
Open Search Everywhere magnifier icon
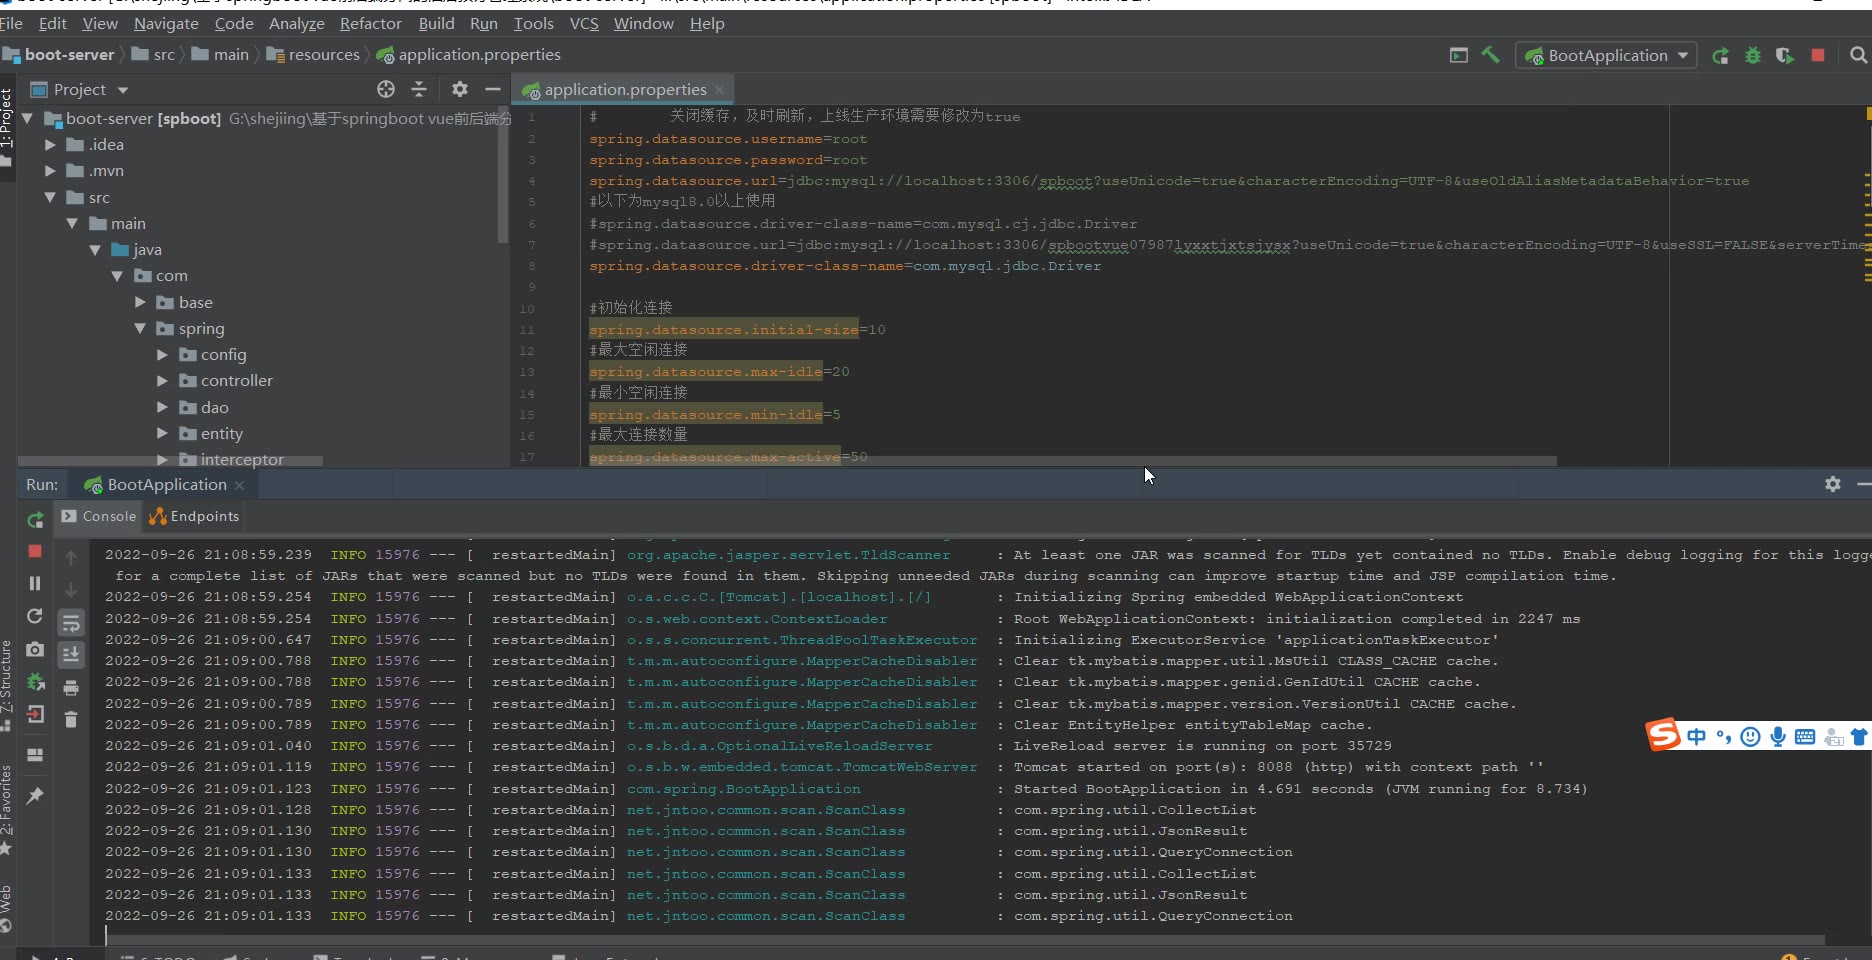coord(1858,56)
